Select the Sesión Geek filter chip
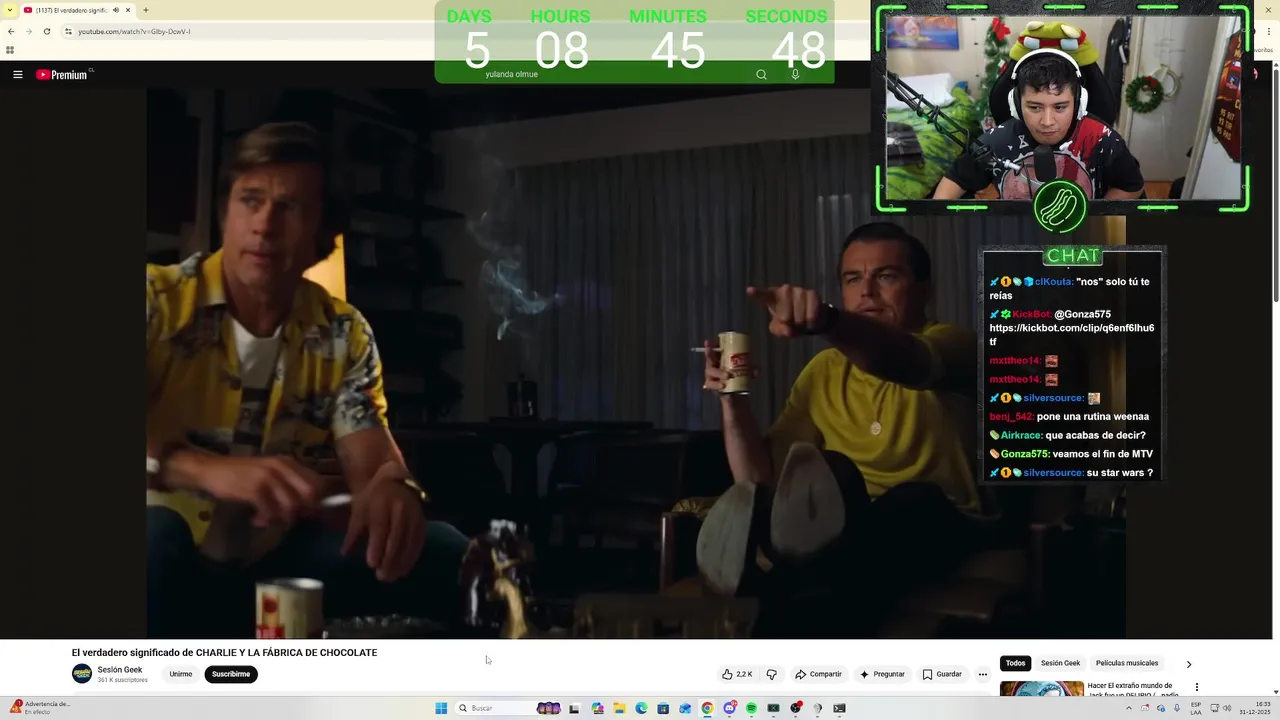This screenshot has height=720, width=1280. point(1060,663)
